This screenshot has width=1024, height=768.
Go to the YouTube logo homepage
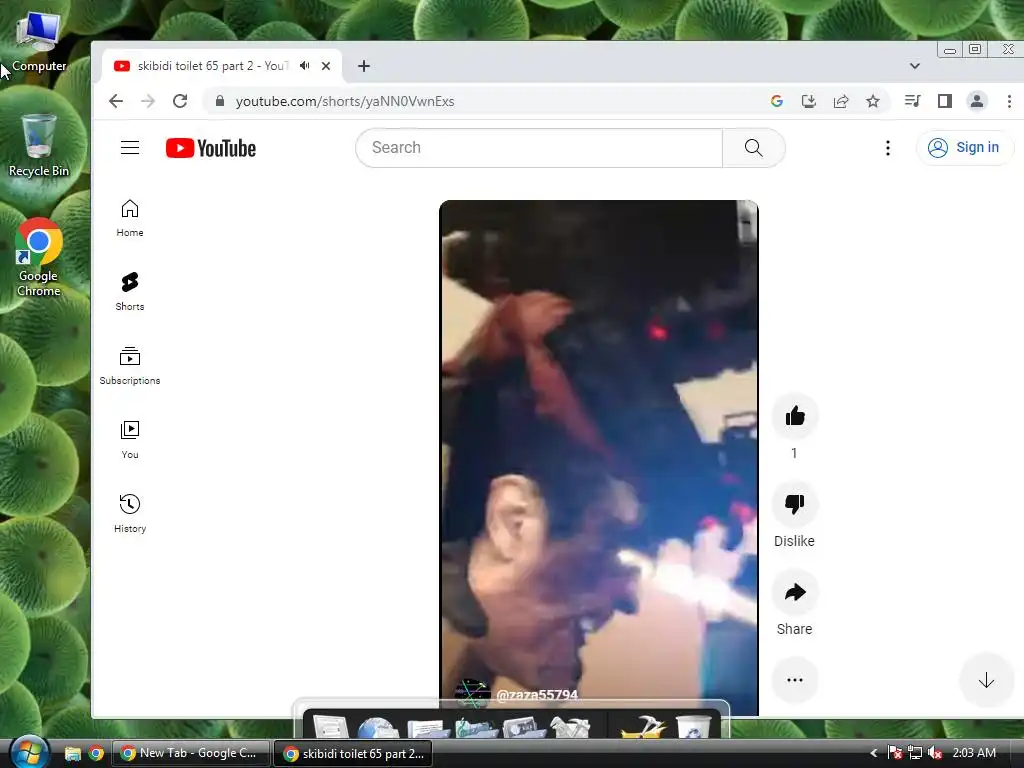(210, 148)
